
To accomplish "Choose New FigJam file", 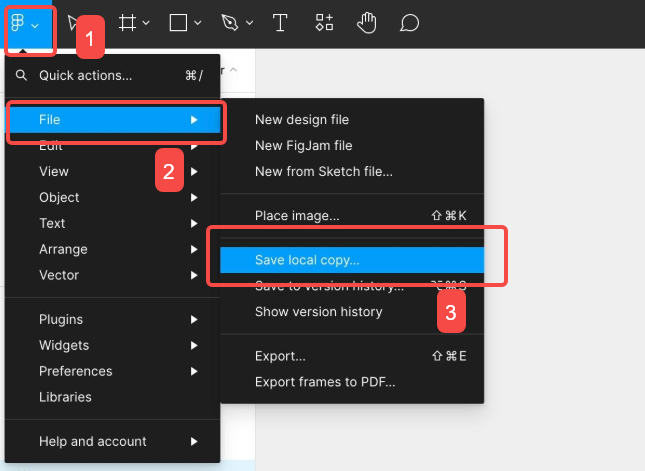I will [x=352, y=146].
